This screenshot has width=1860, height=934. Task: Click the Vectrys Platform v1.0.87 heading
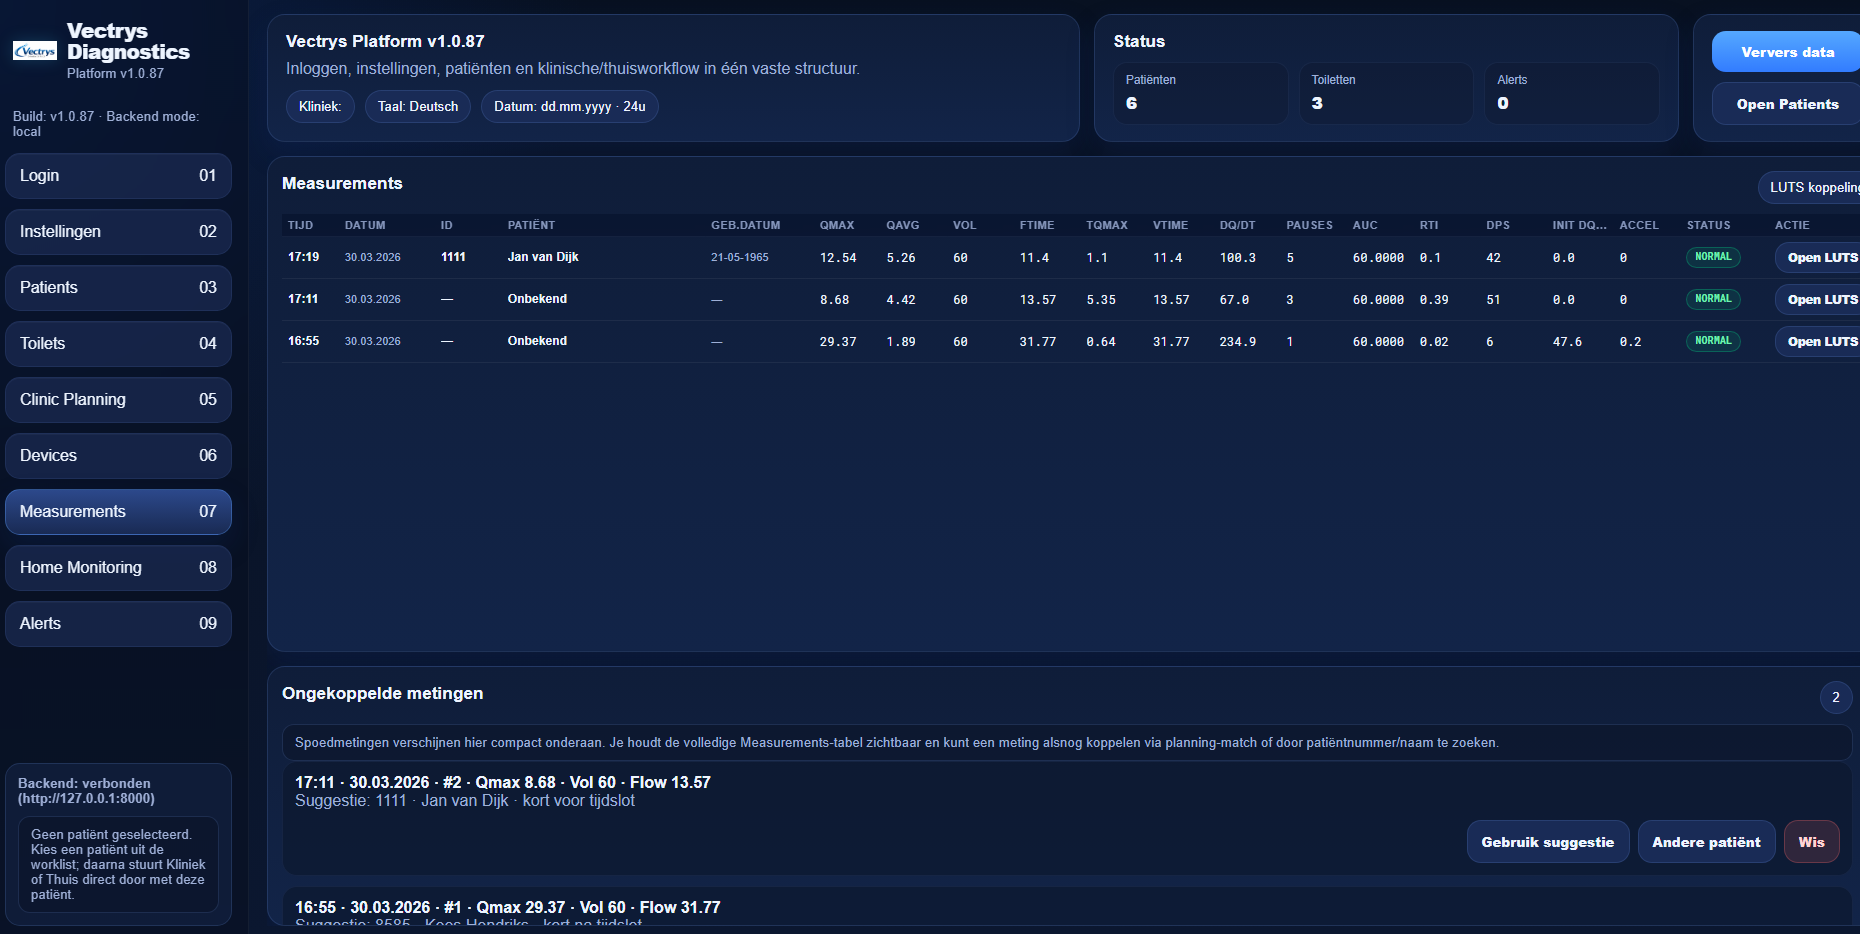(385, 42)
